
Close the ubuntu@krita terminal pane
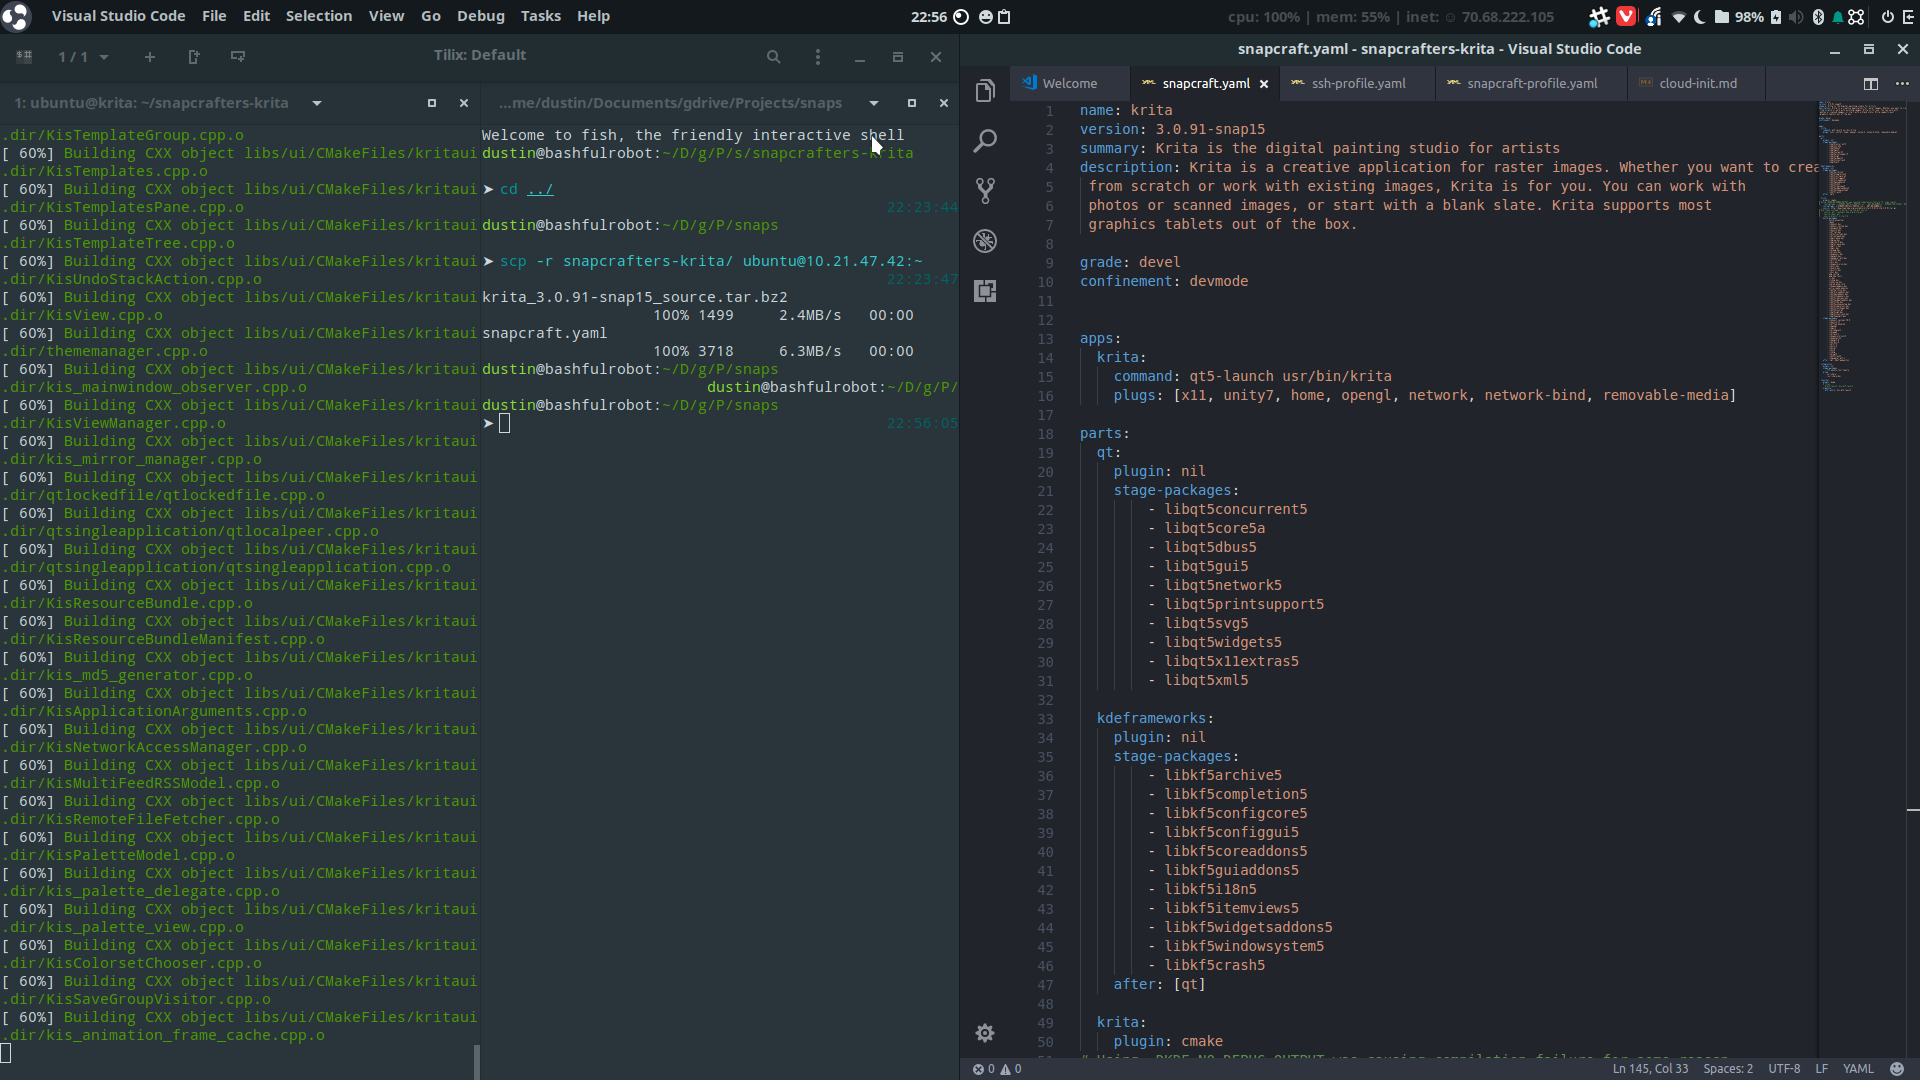pos(464,103)
